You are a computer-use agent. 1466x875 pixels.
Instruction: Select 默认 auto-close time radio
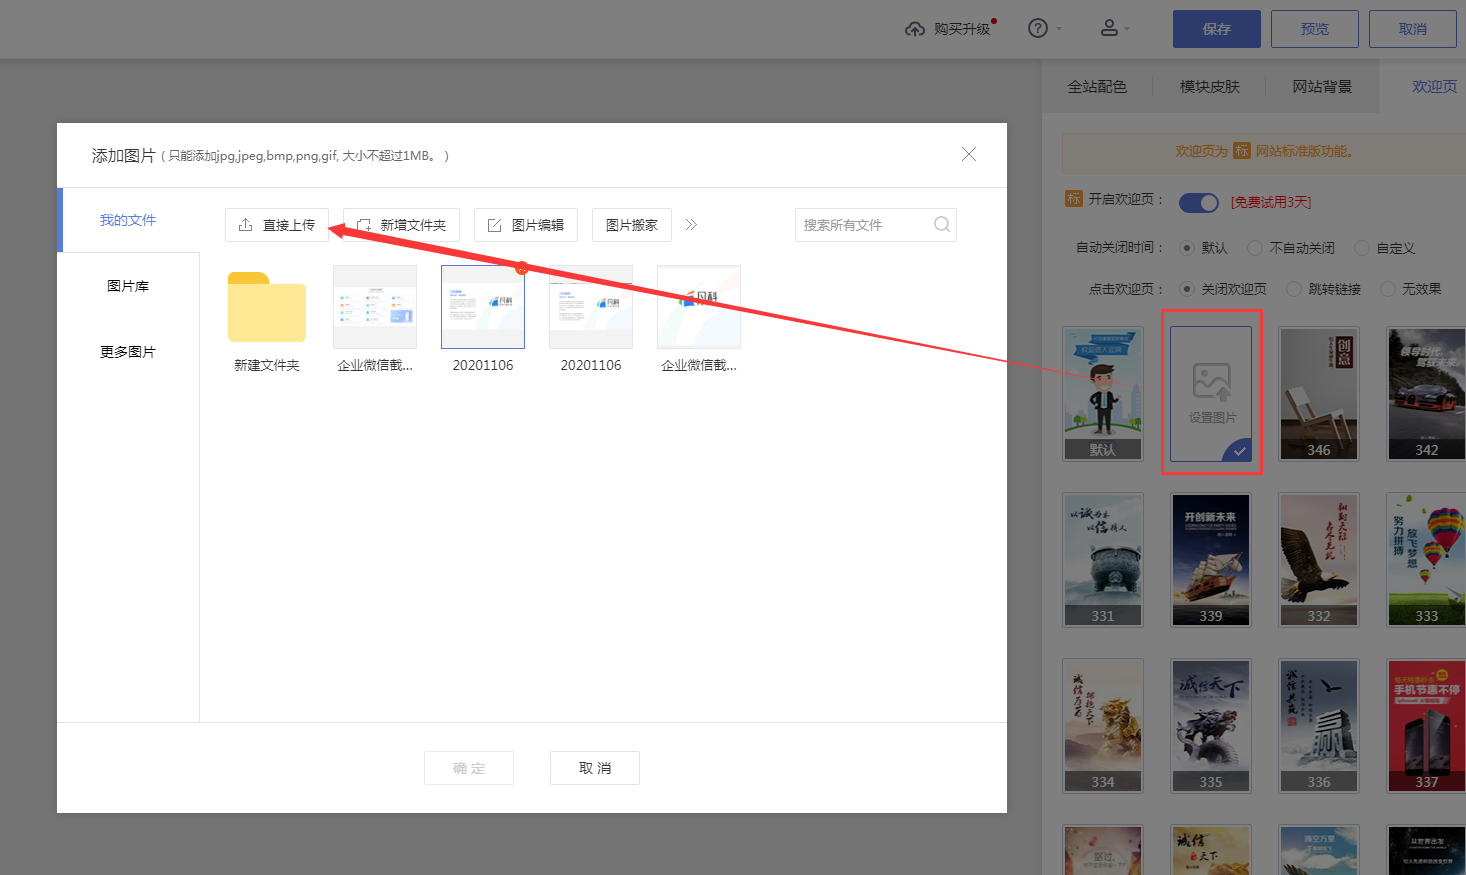pyautogui.click(x=1187, y=248)
